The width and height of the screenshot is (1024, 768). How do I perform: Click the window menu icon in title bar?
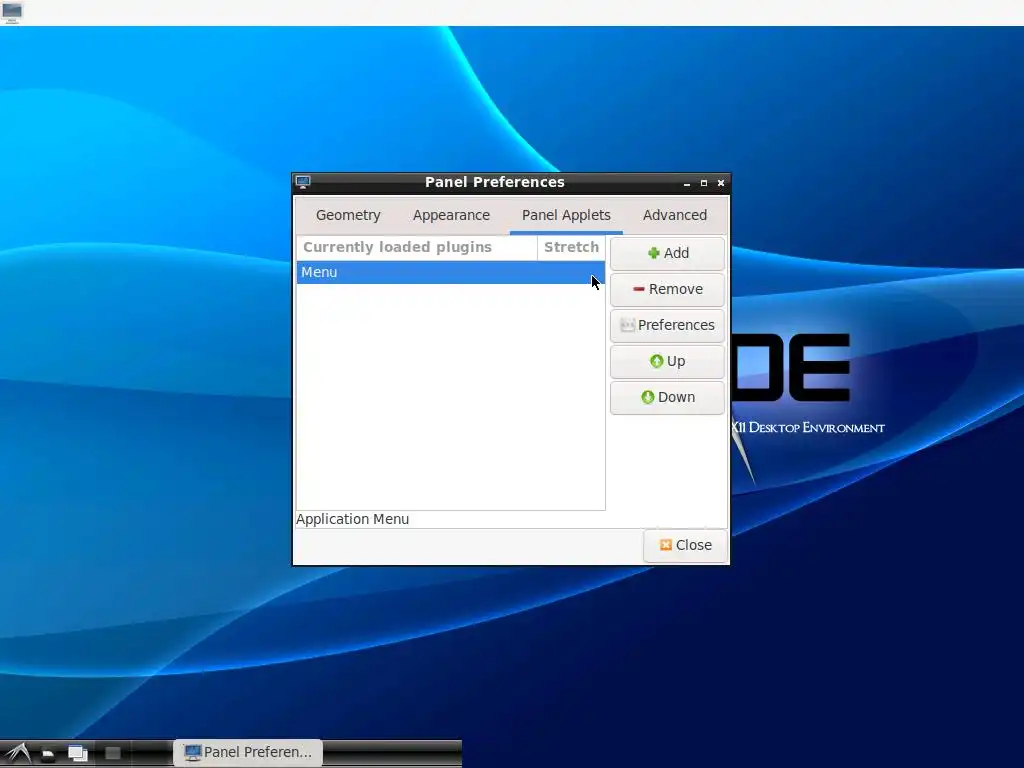point(302,182)
